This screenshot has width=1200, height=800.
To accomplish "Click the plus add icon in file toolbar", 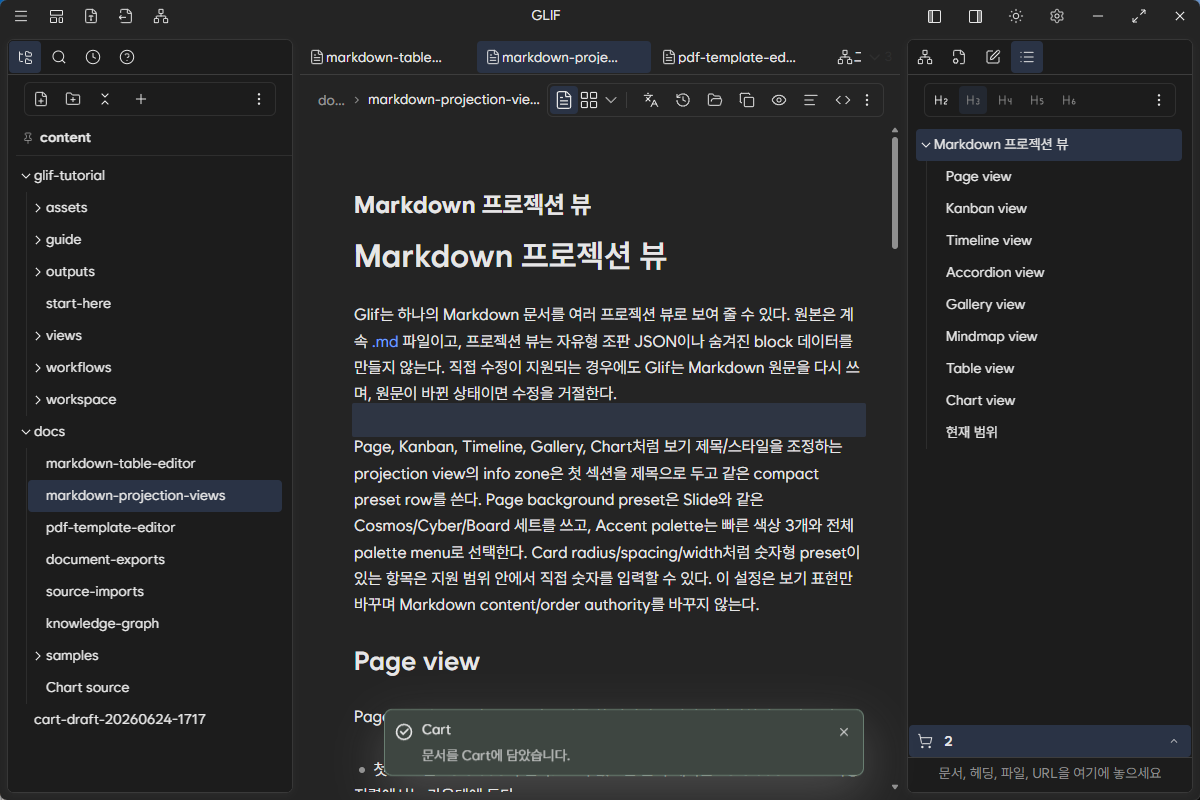I will pos(141,99).
